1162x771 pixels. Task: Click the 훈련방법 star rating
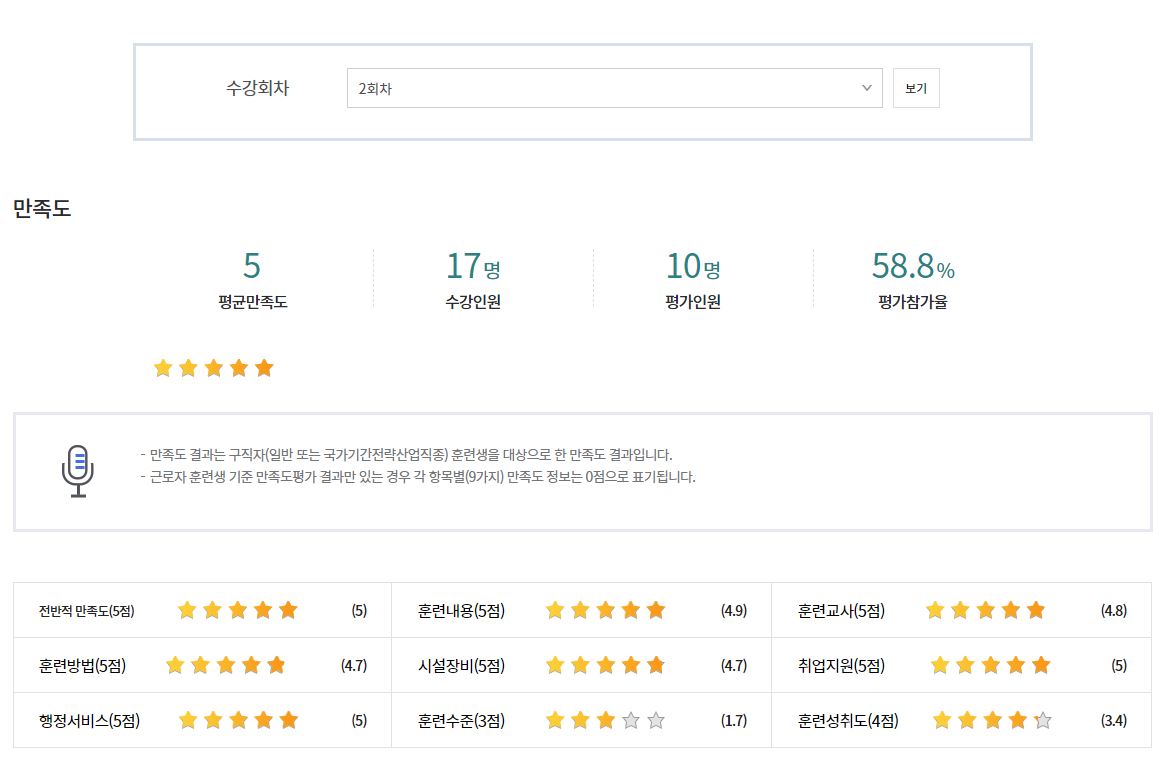225,666
